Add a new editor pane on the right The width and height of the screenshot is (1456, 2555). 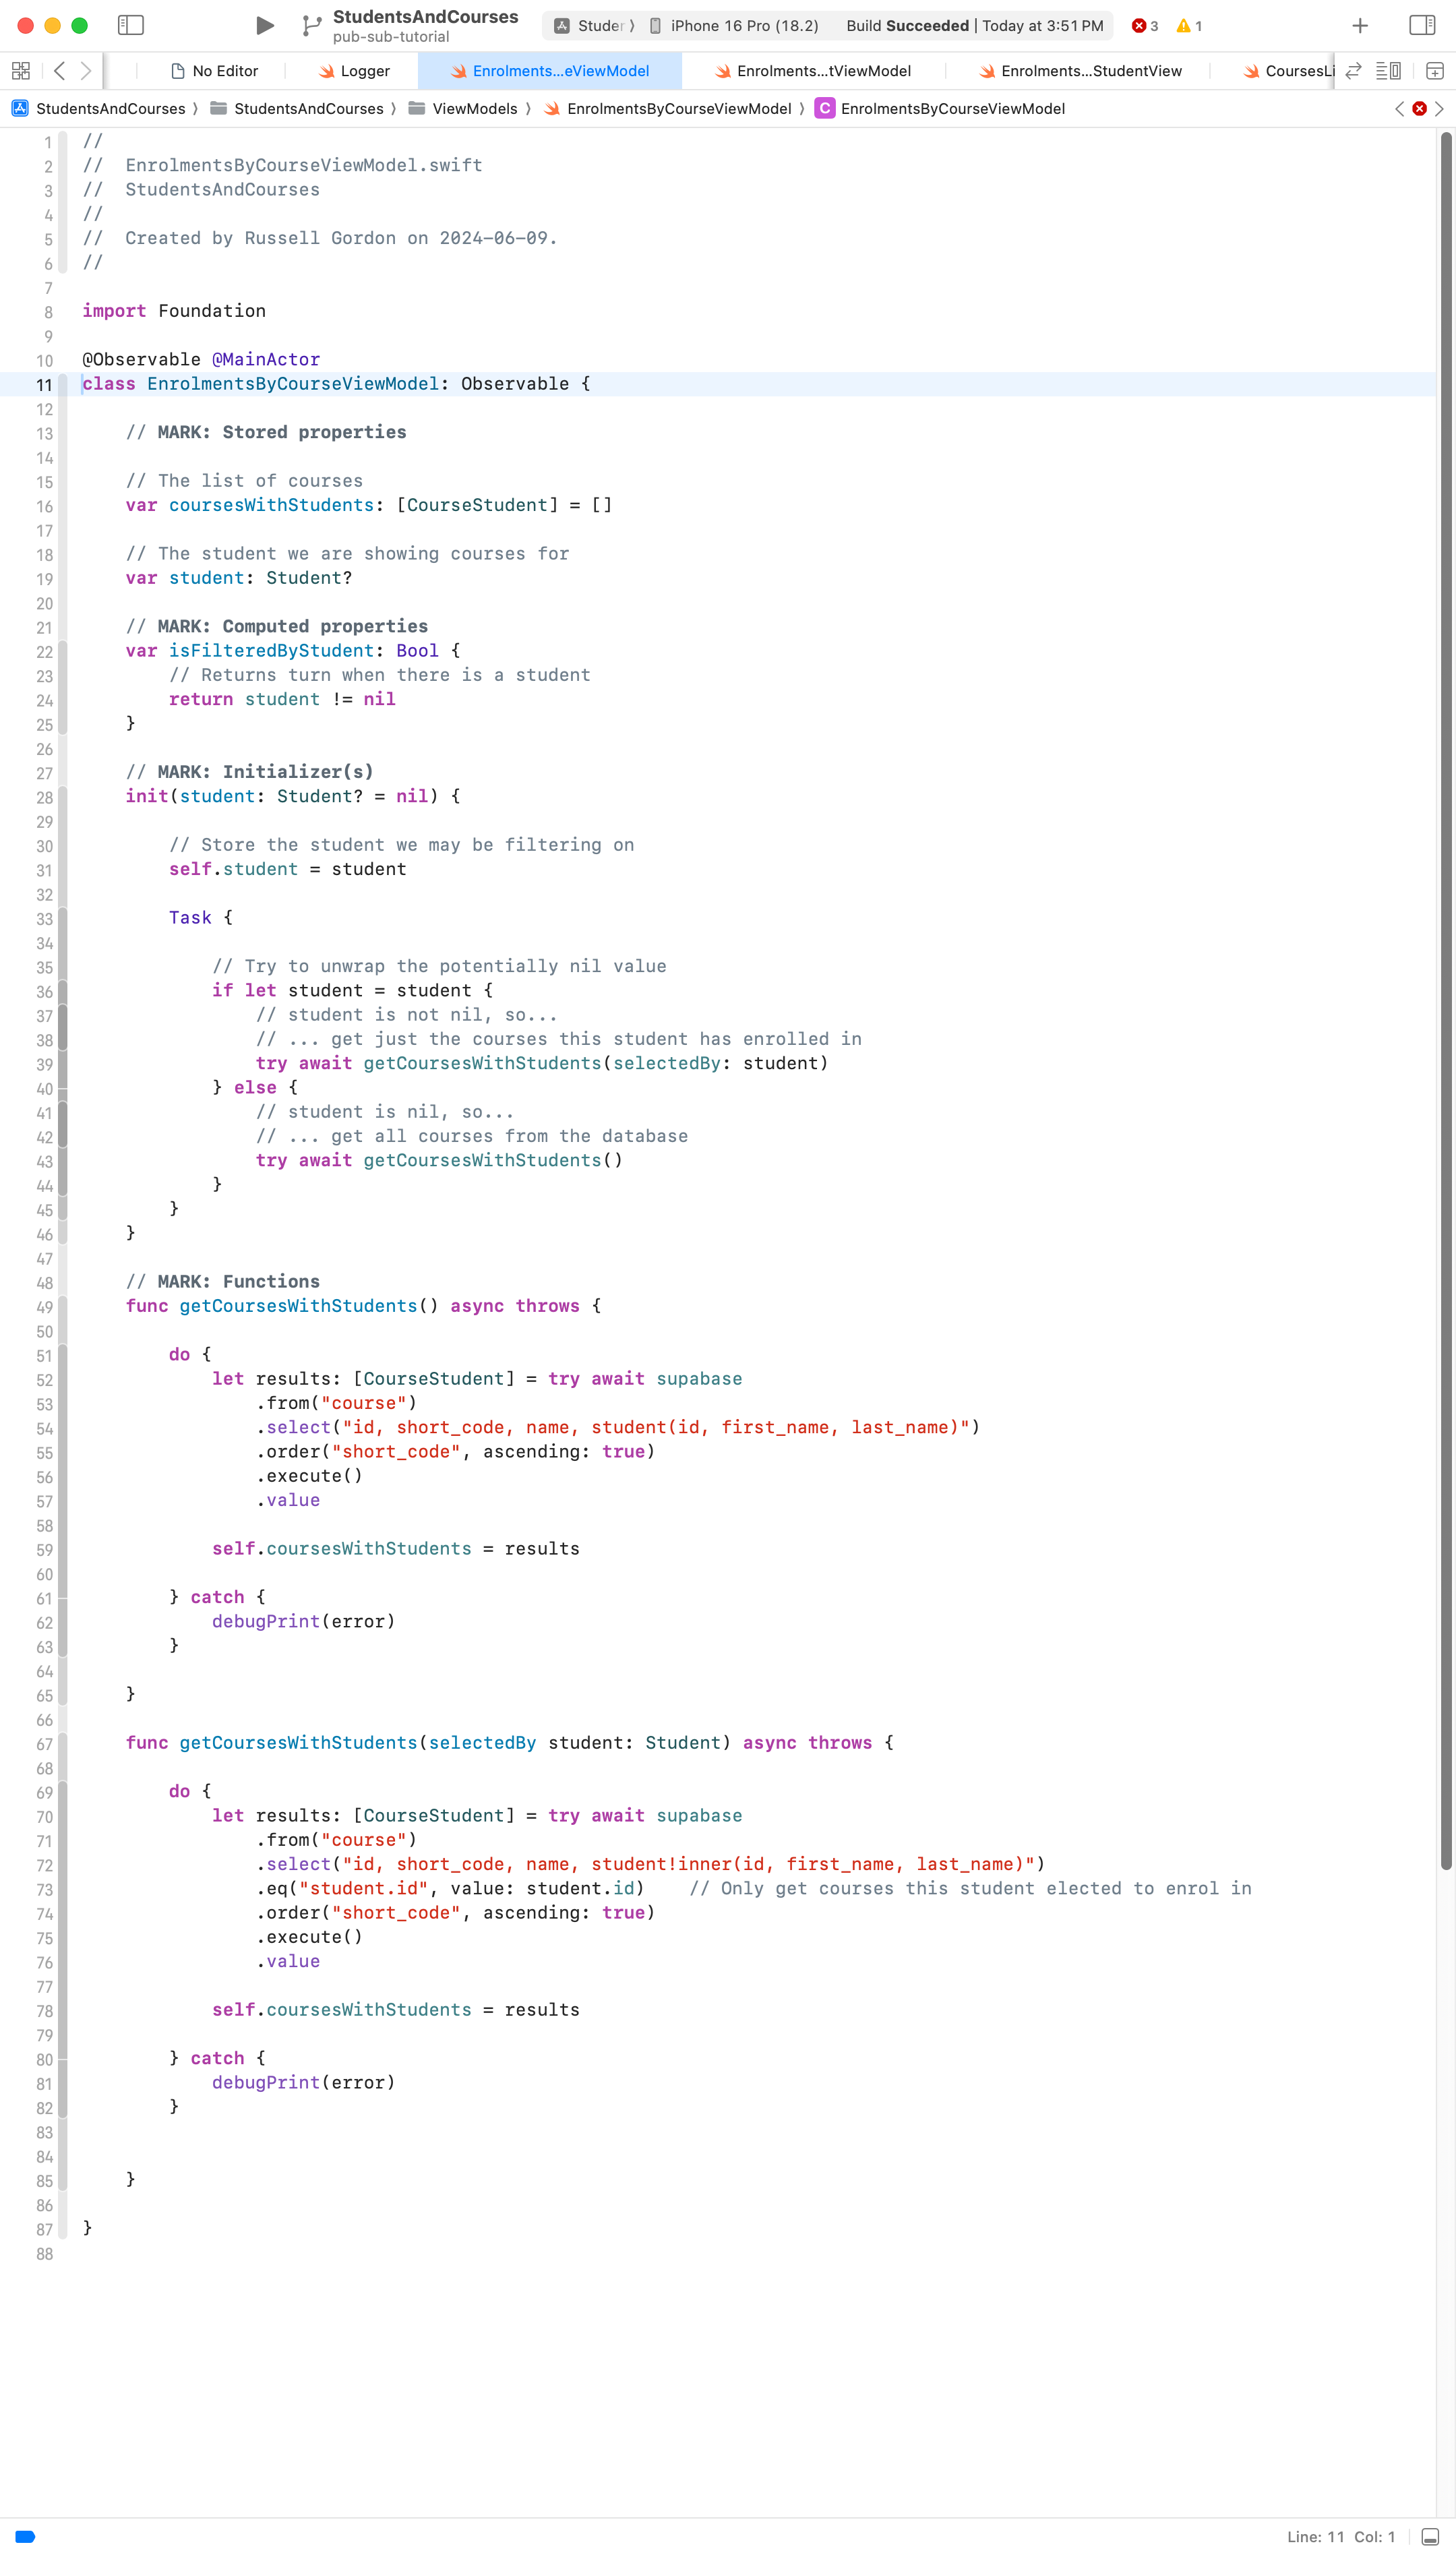pos(1434,71)
